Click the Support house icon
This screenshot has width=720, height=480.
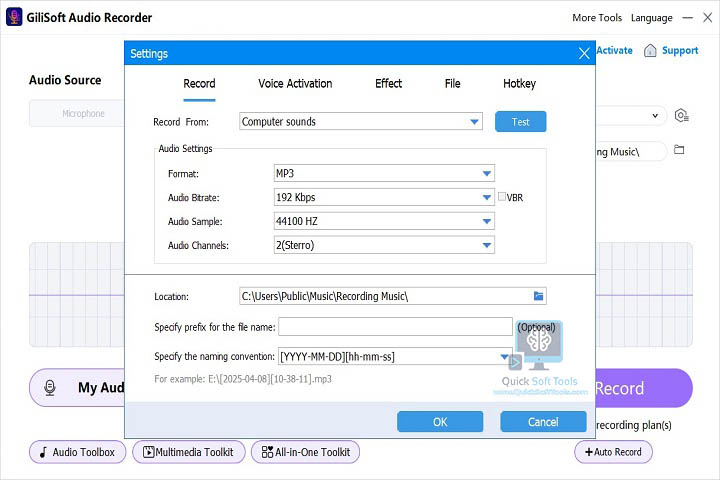650,50
